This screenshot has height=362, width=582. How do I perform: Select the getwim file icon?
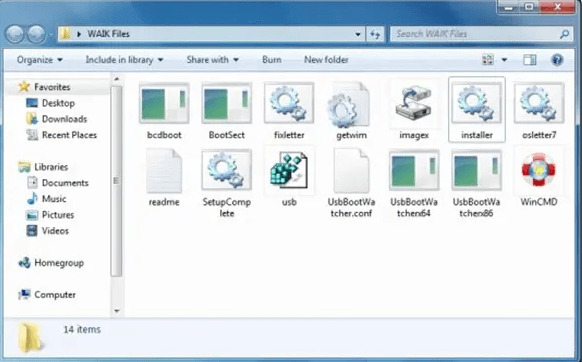[349, 105]
